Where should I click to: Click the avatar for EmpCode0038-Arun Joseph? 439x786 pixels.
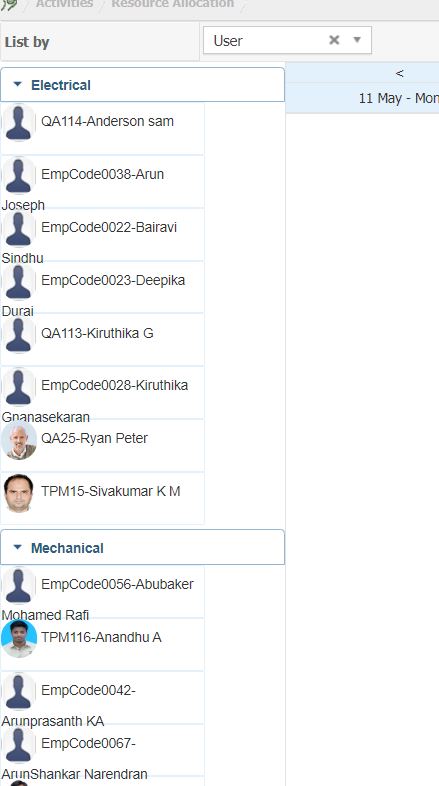[19, 176]
